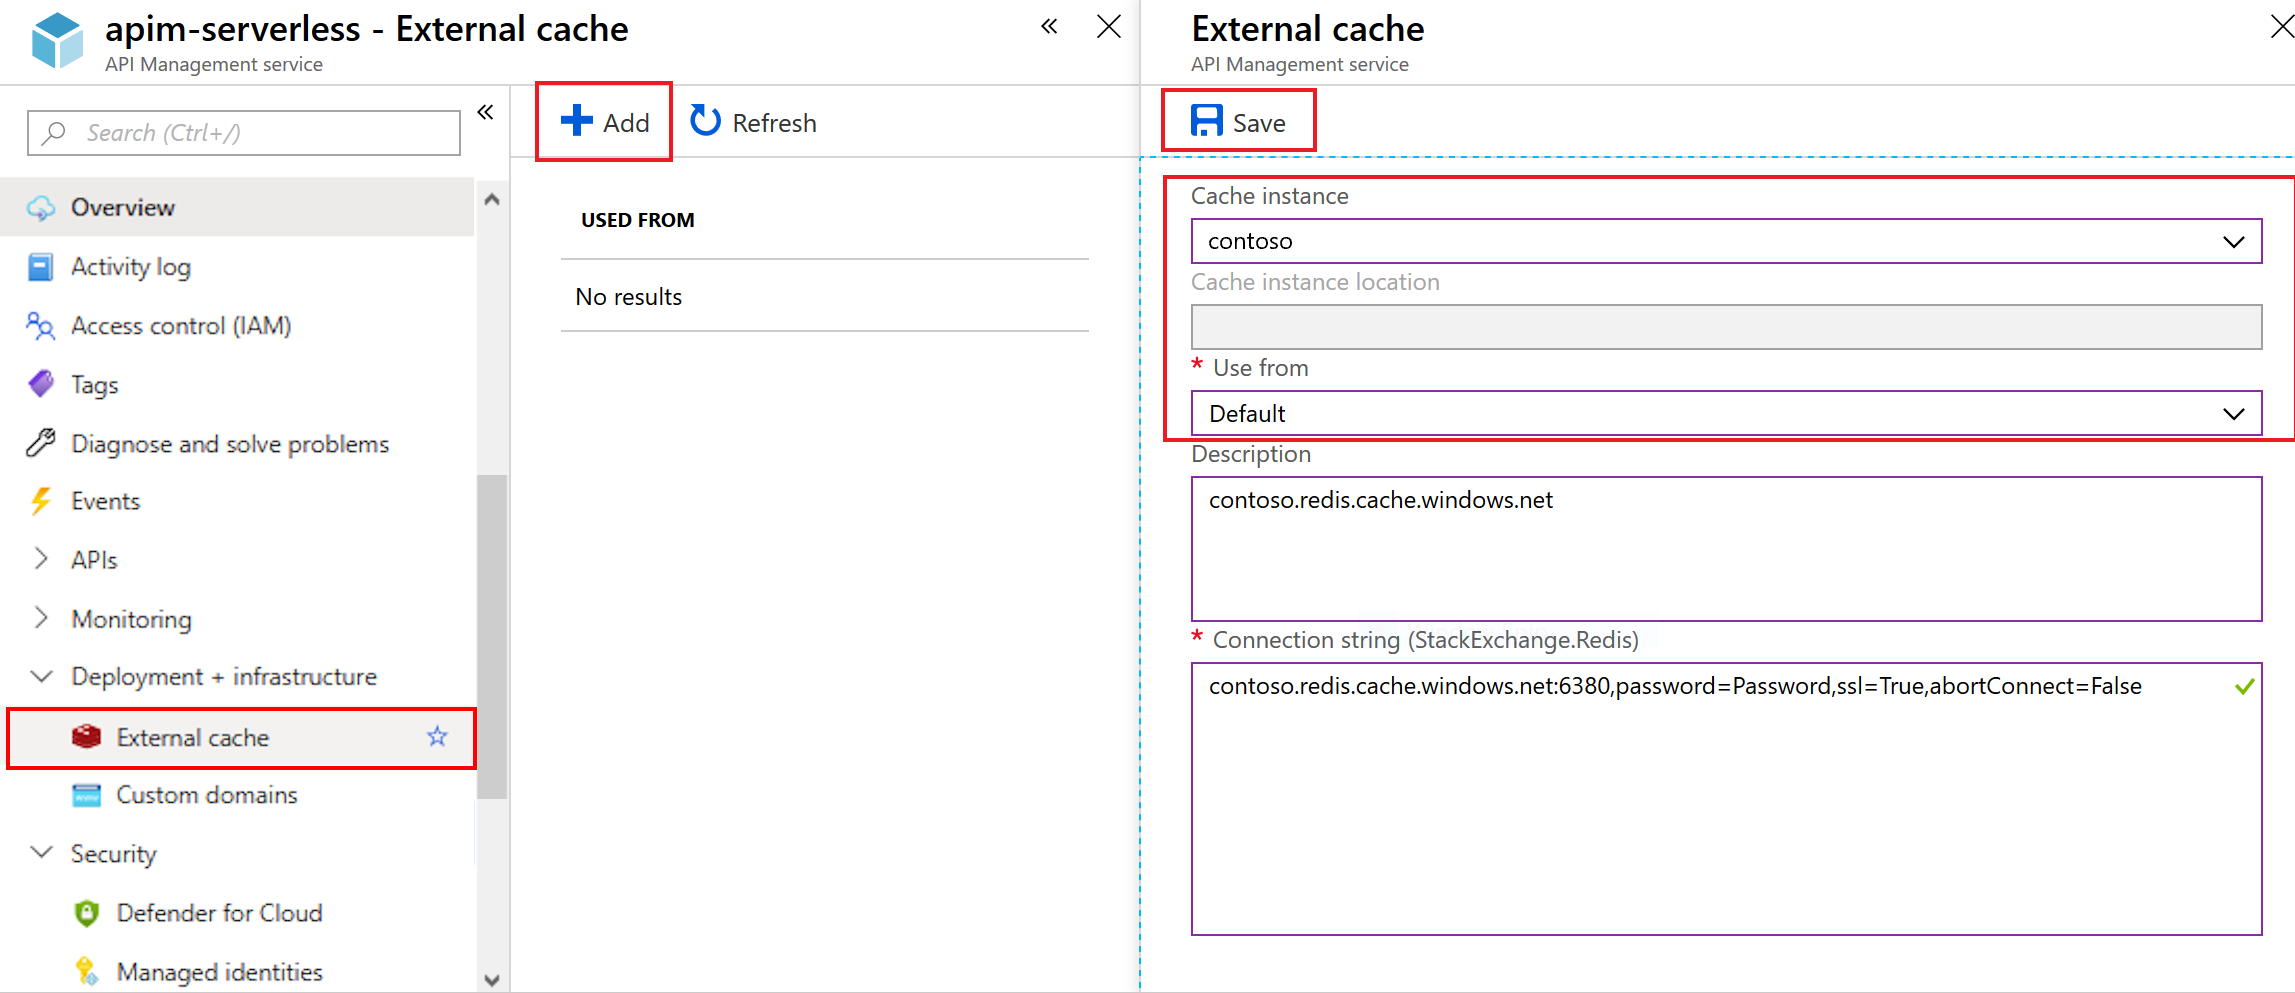
Task: Select the Events lightning icon
Action: point(40,501)
